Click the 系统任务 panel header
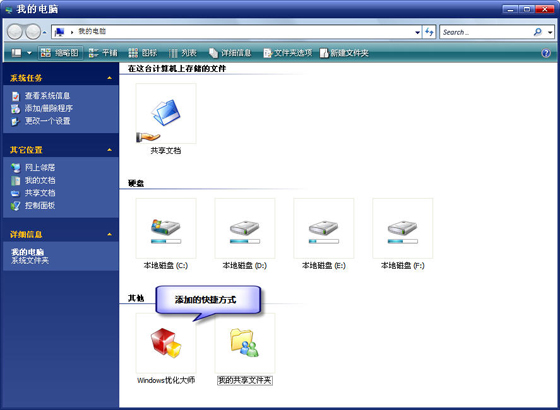Screen dimensions: 560x410 pos(61,78)
